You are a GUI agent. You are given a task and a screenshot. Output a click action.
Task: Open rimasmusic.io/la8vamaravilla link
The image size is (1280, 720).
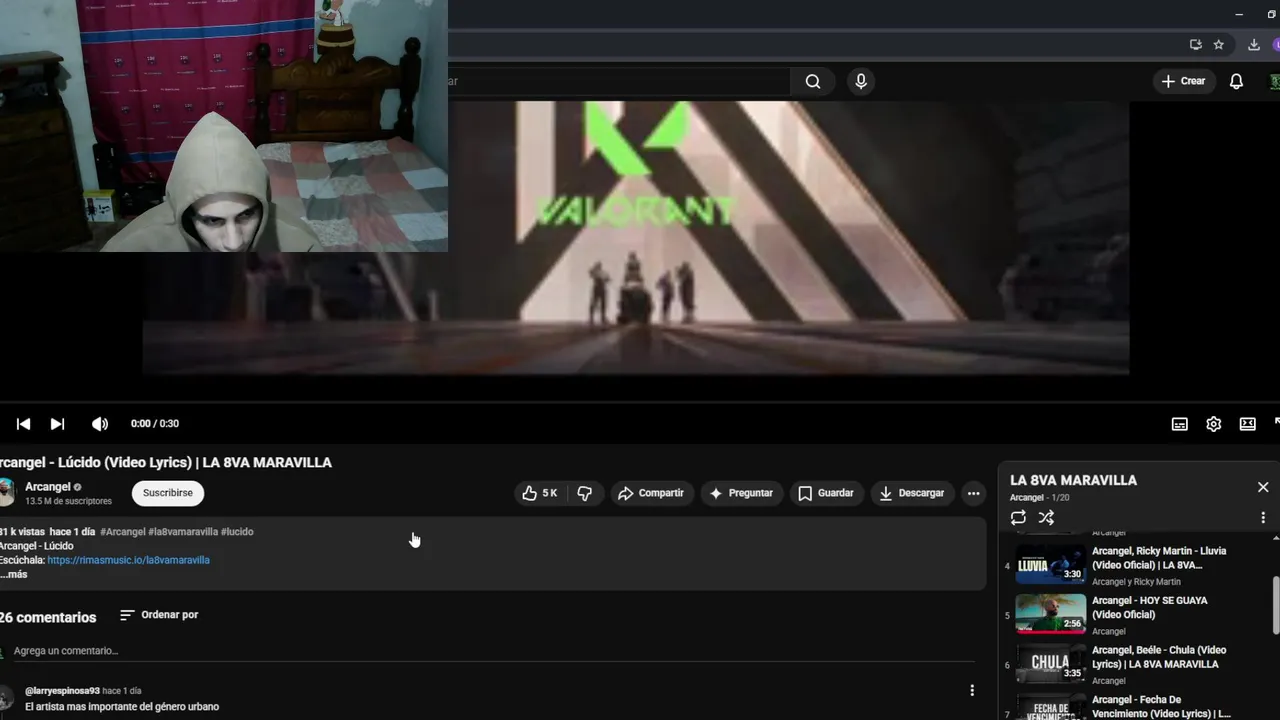pyautogui.click(x=128, y=560)
